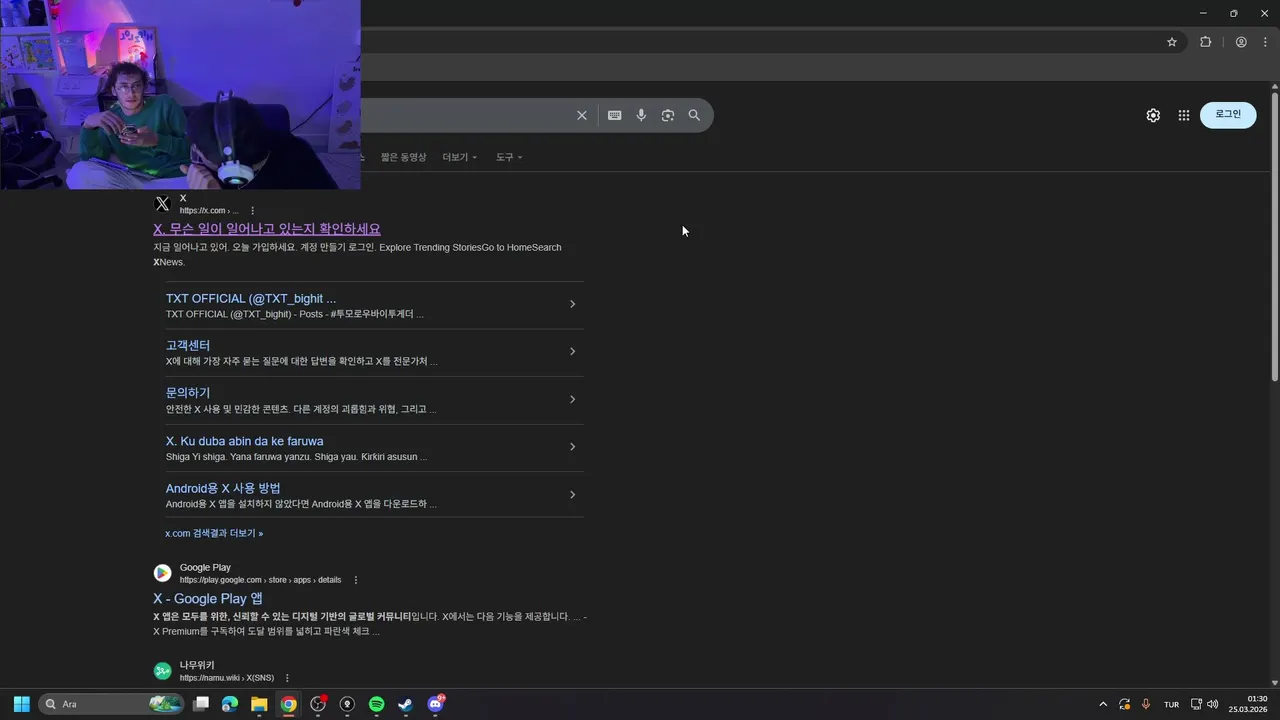
Task: Click the https://x.com breadcrumb text
Action: 209,211
